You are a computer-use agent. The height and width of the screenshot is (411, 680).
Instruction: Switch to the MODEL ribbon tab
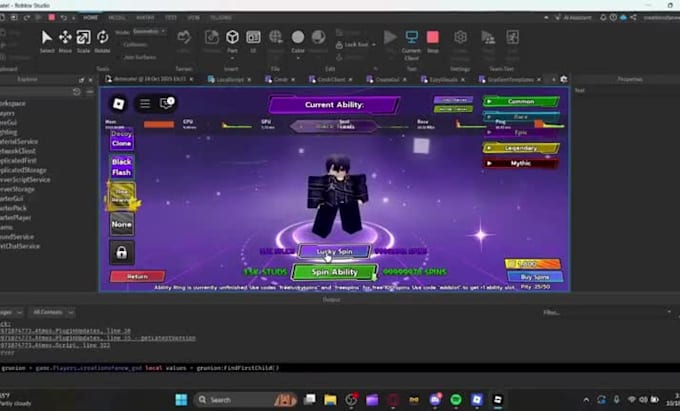117,18
